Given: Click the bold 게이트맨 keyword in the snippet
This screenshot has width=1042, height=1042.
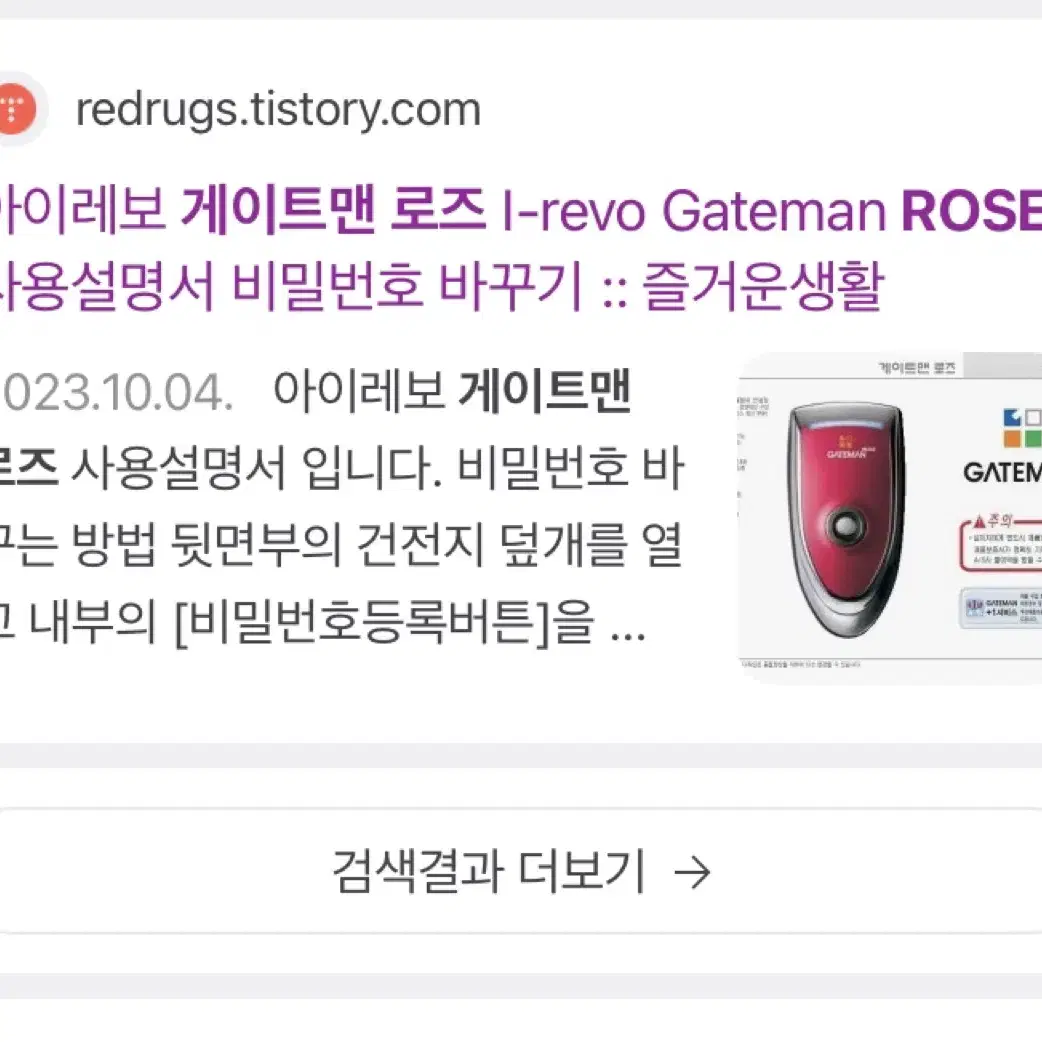Looking at the screenshot, I should [544, 392].
